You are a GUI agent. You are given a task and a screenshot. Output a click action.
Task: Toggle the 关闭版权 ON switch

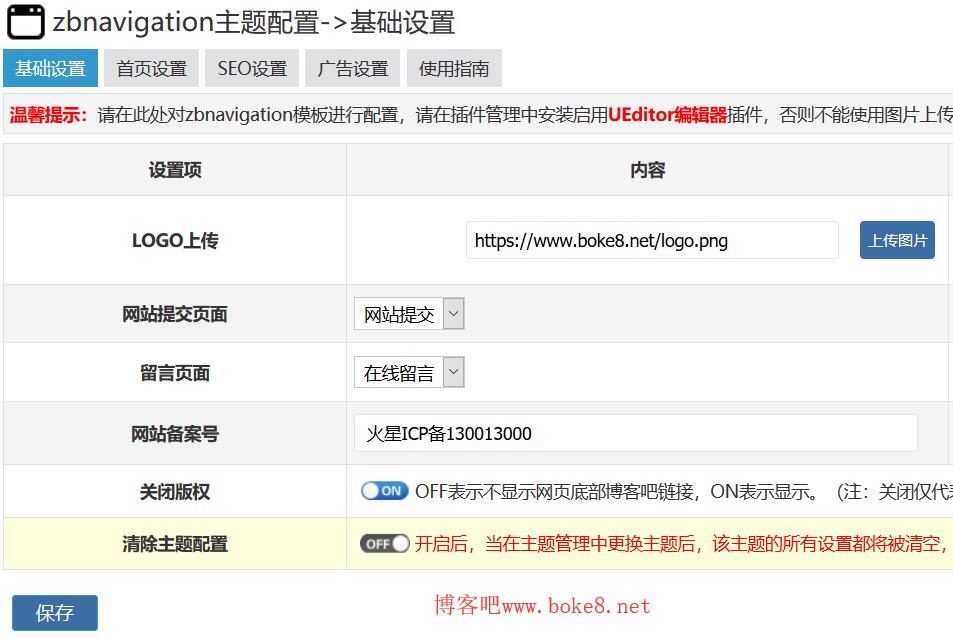[384, 491]
